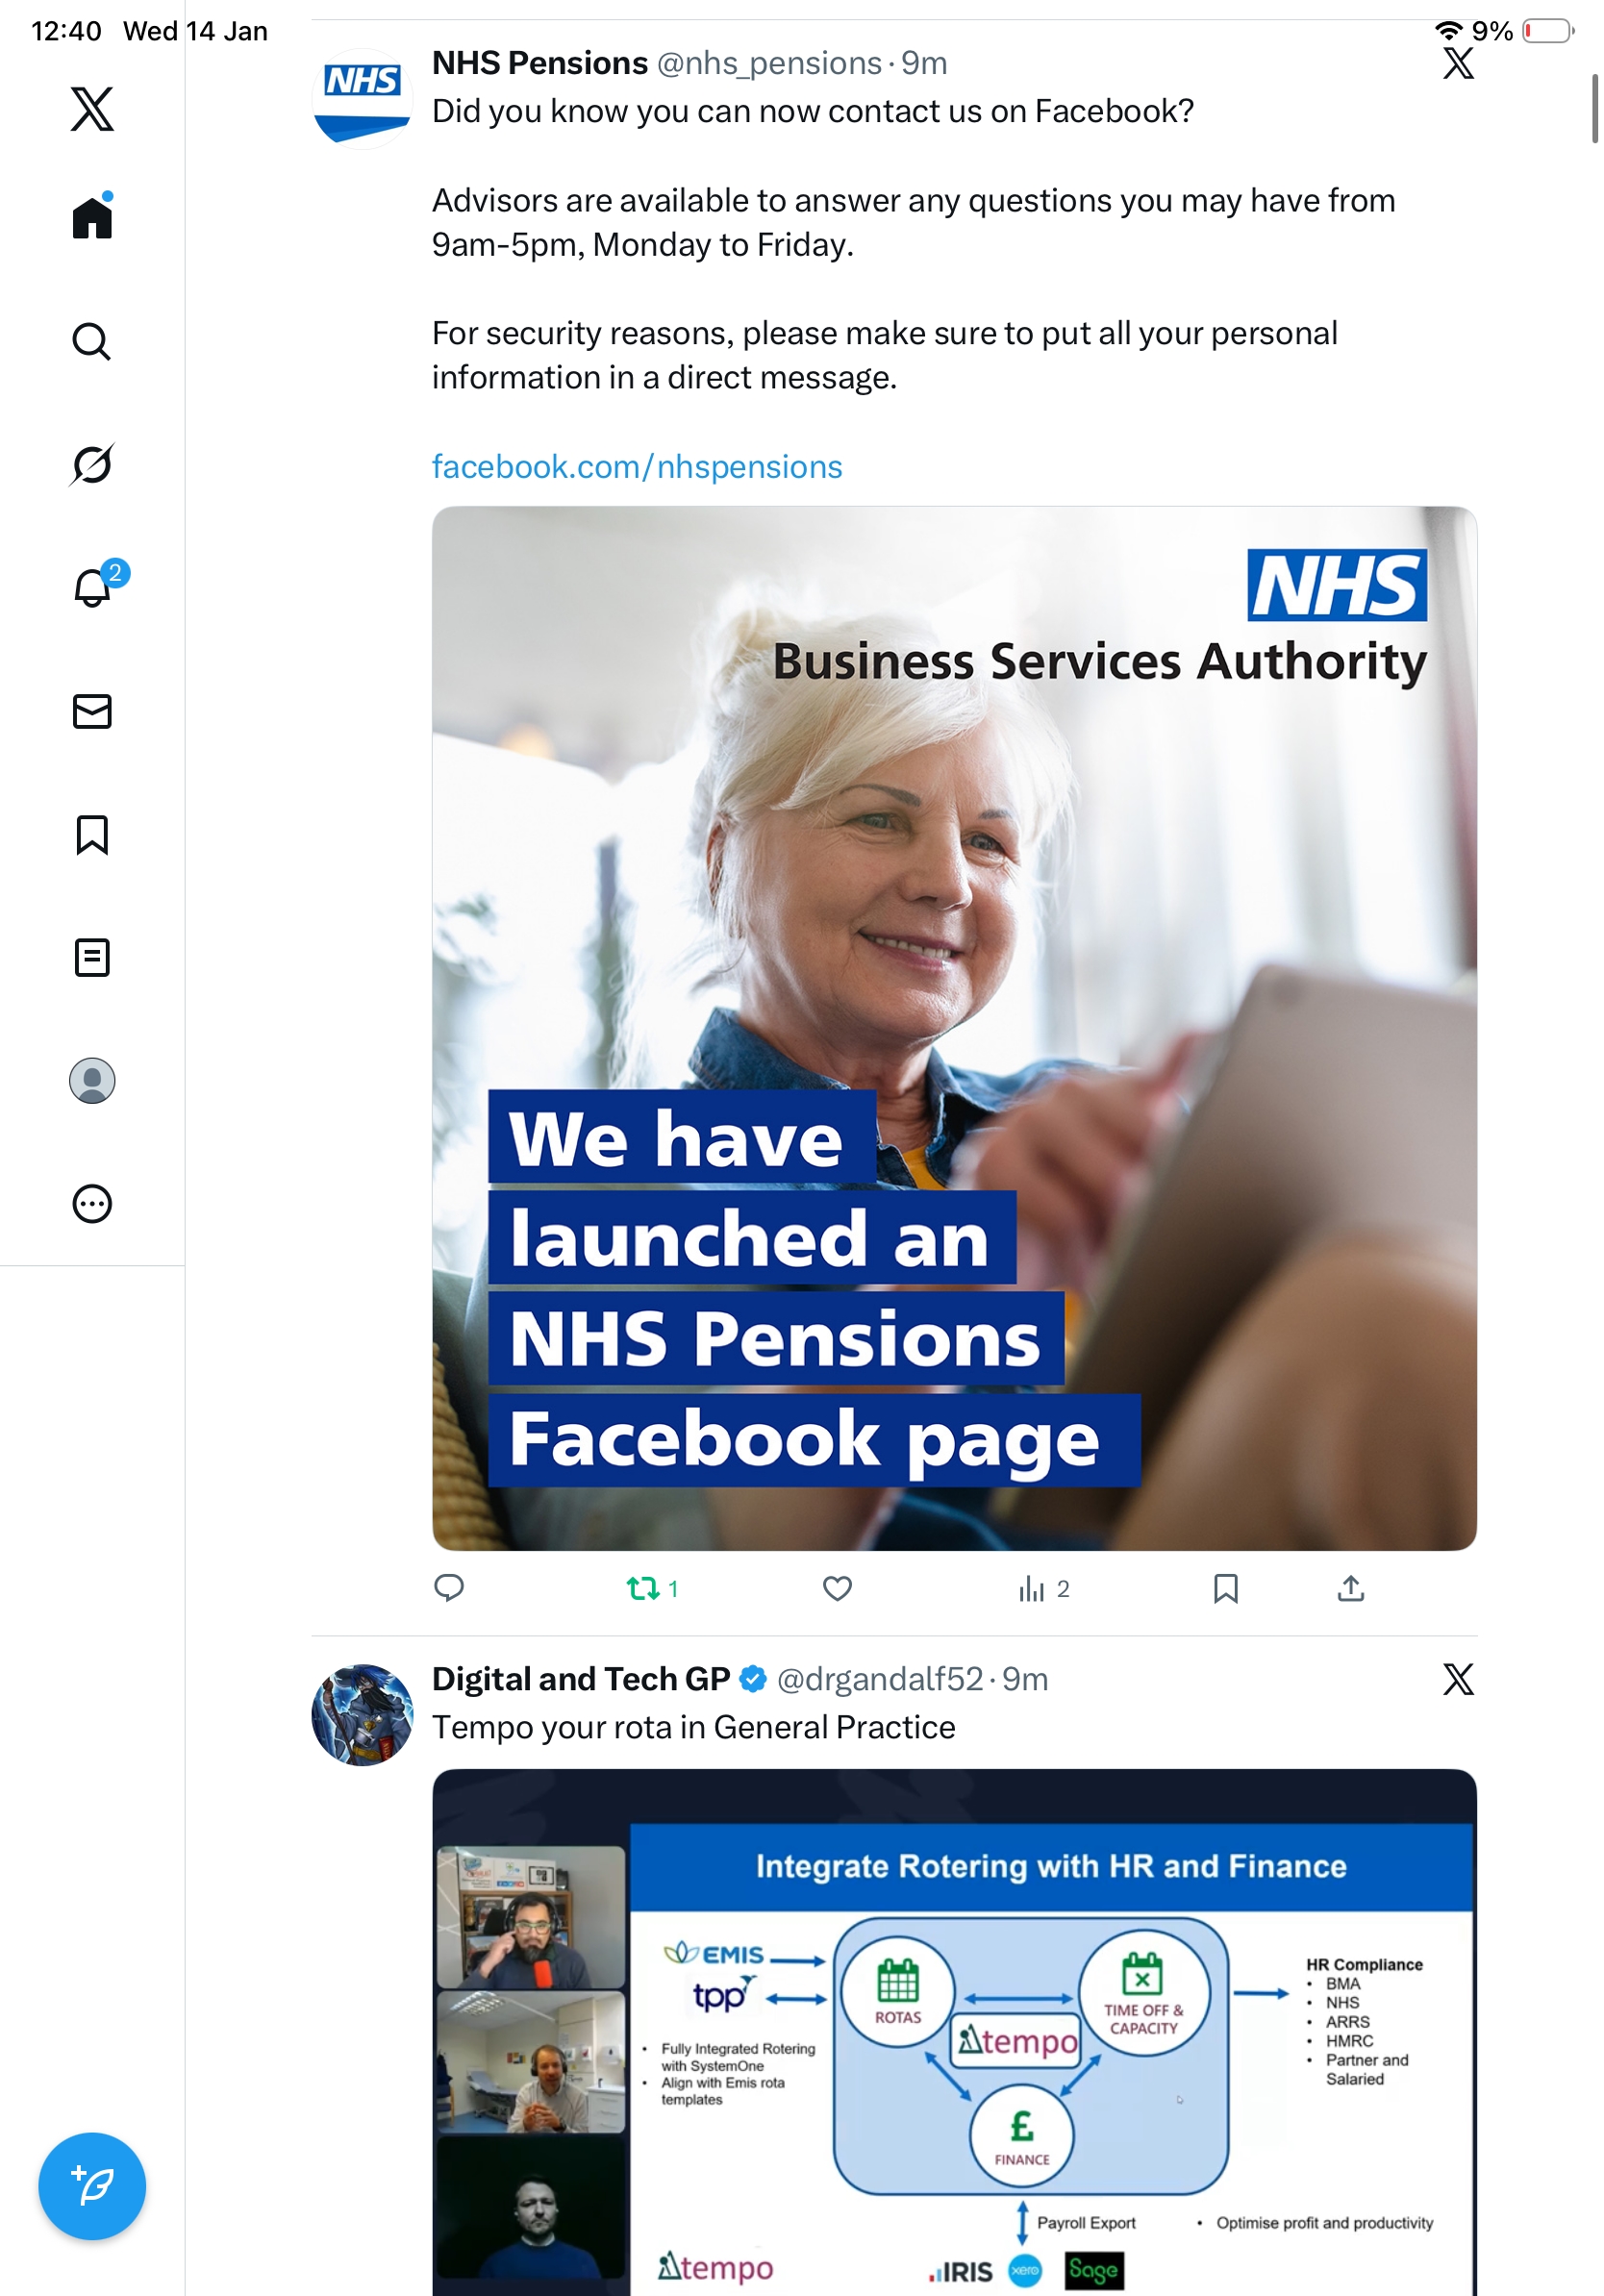The width and height of the screenshot is (1604, 2296).
Task: Open Profile avatar icon in sidebar
Action: (x=92, y=1080)
